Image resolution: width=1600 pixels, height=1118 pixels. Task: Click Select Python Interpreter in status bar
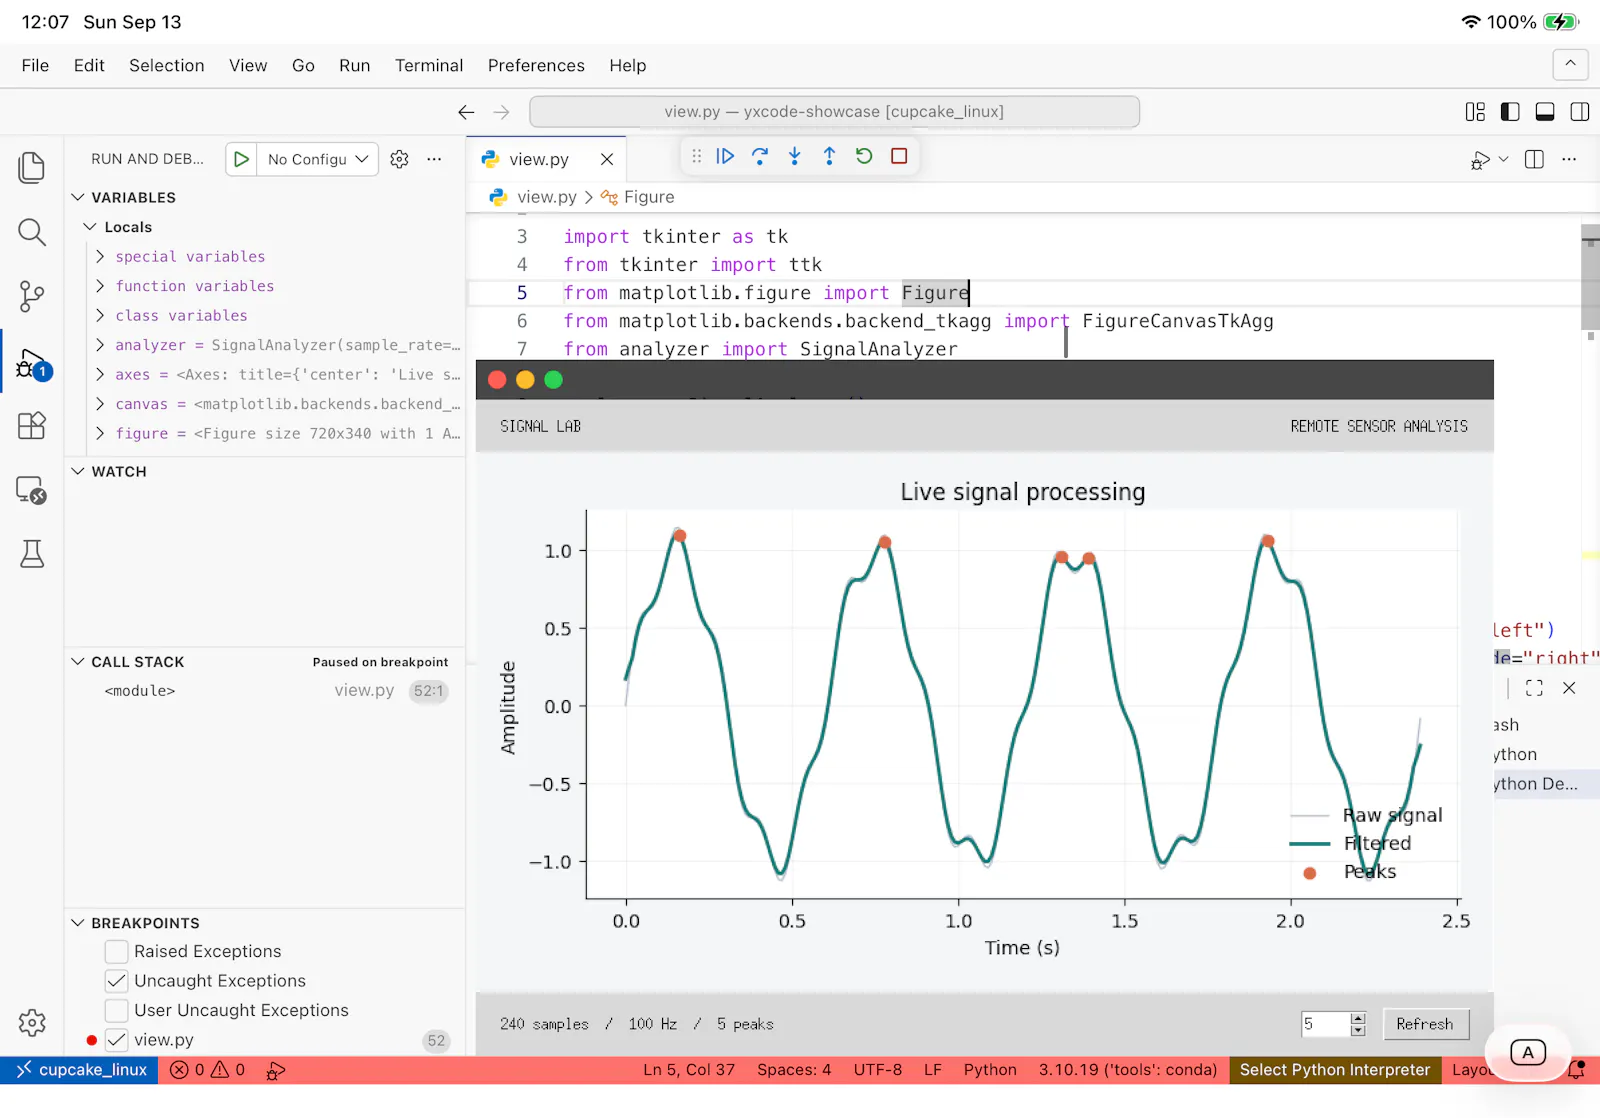[x=1335, y=1070]
